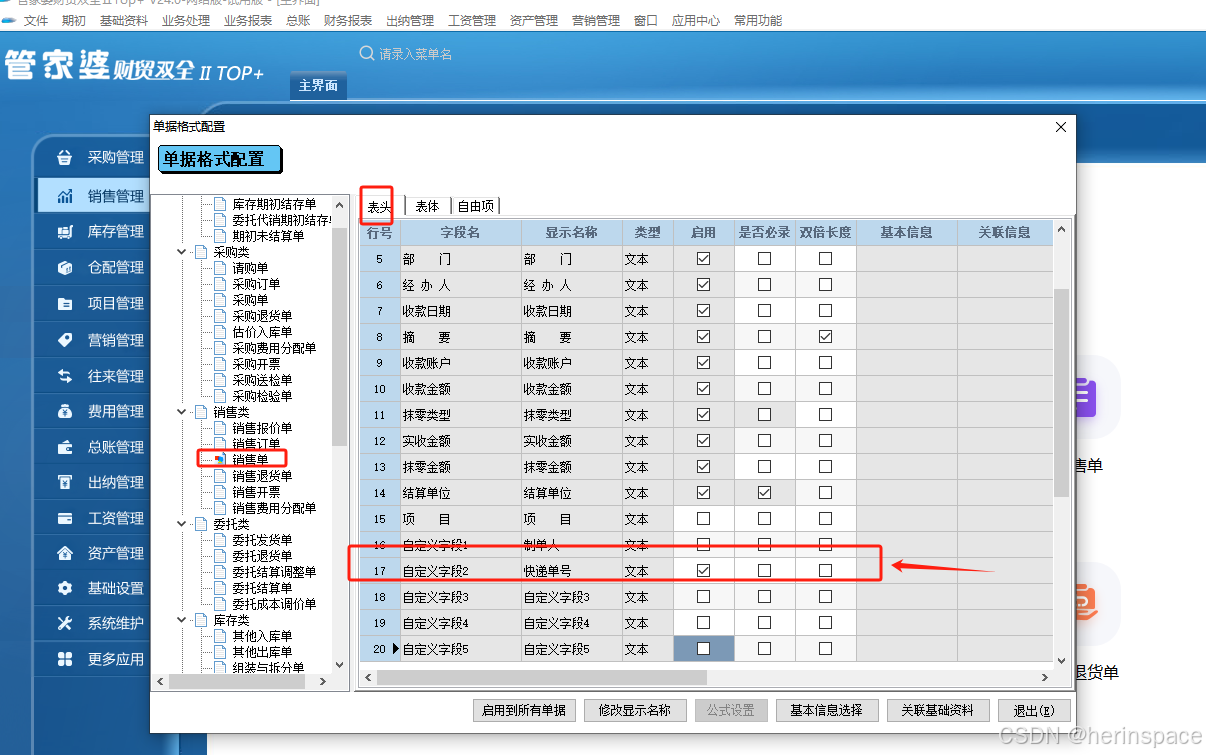
Task: Open the 营销管理 tag icon
Action: click(x=65, y=340)
